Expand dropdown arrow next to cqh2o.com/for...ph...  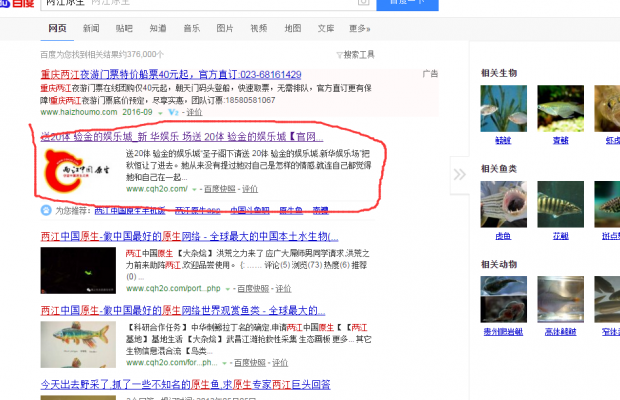pyautogui.click(x=224, y=363)
